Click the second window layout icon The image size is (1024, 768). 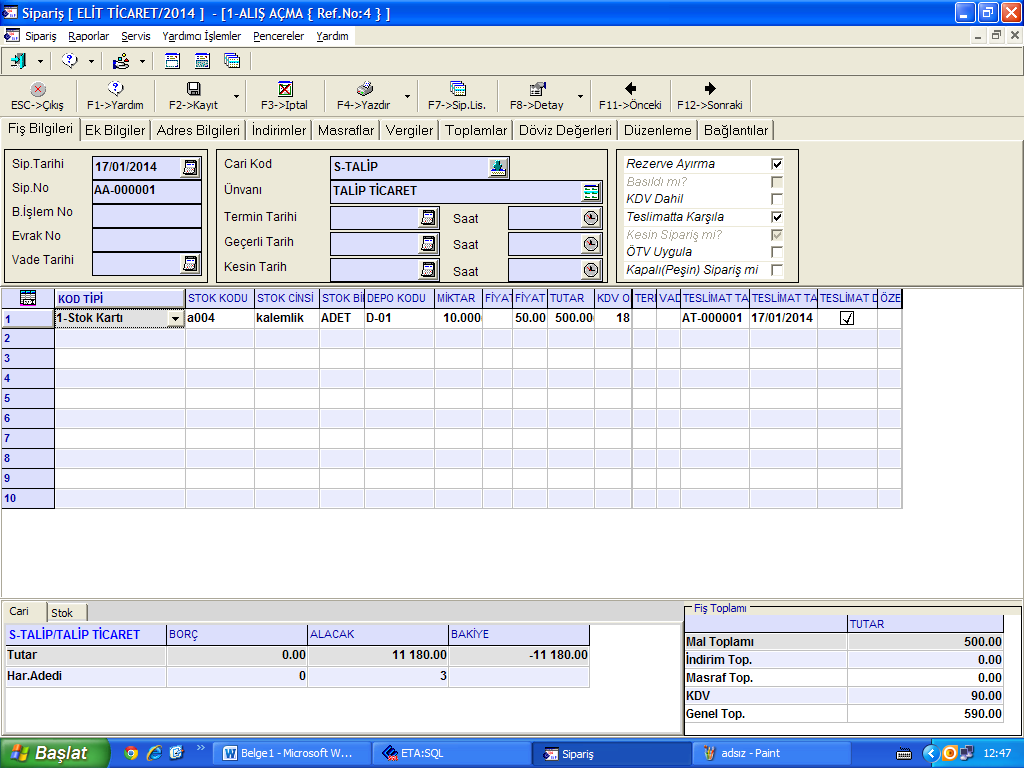point(202,61)
